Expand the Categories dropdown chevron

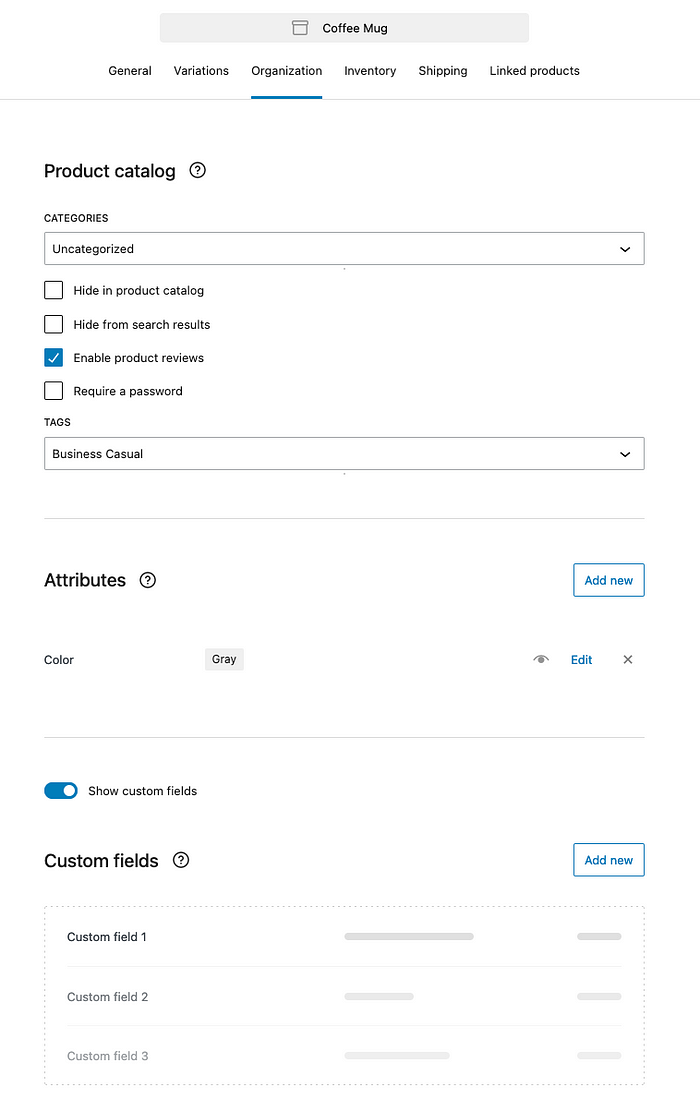[625, 249]
